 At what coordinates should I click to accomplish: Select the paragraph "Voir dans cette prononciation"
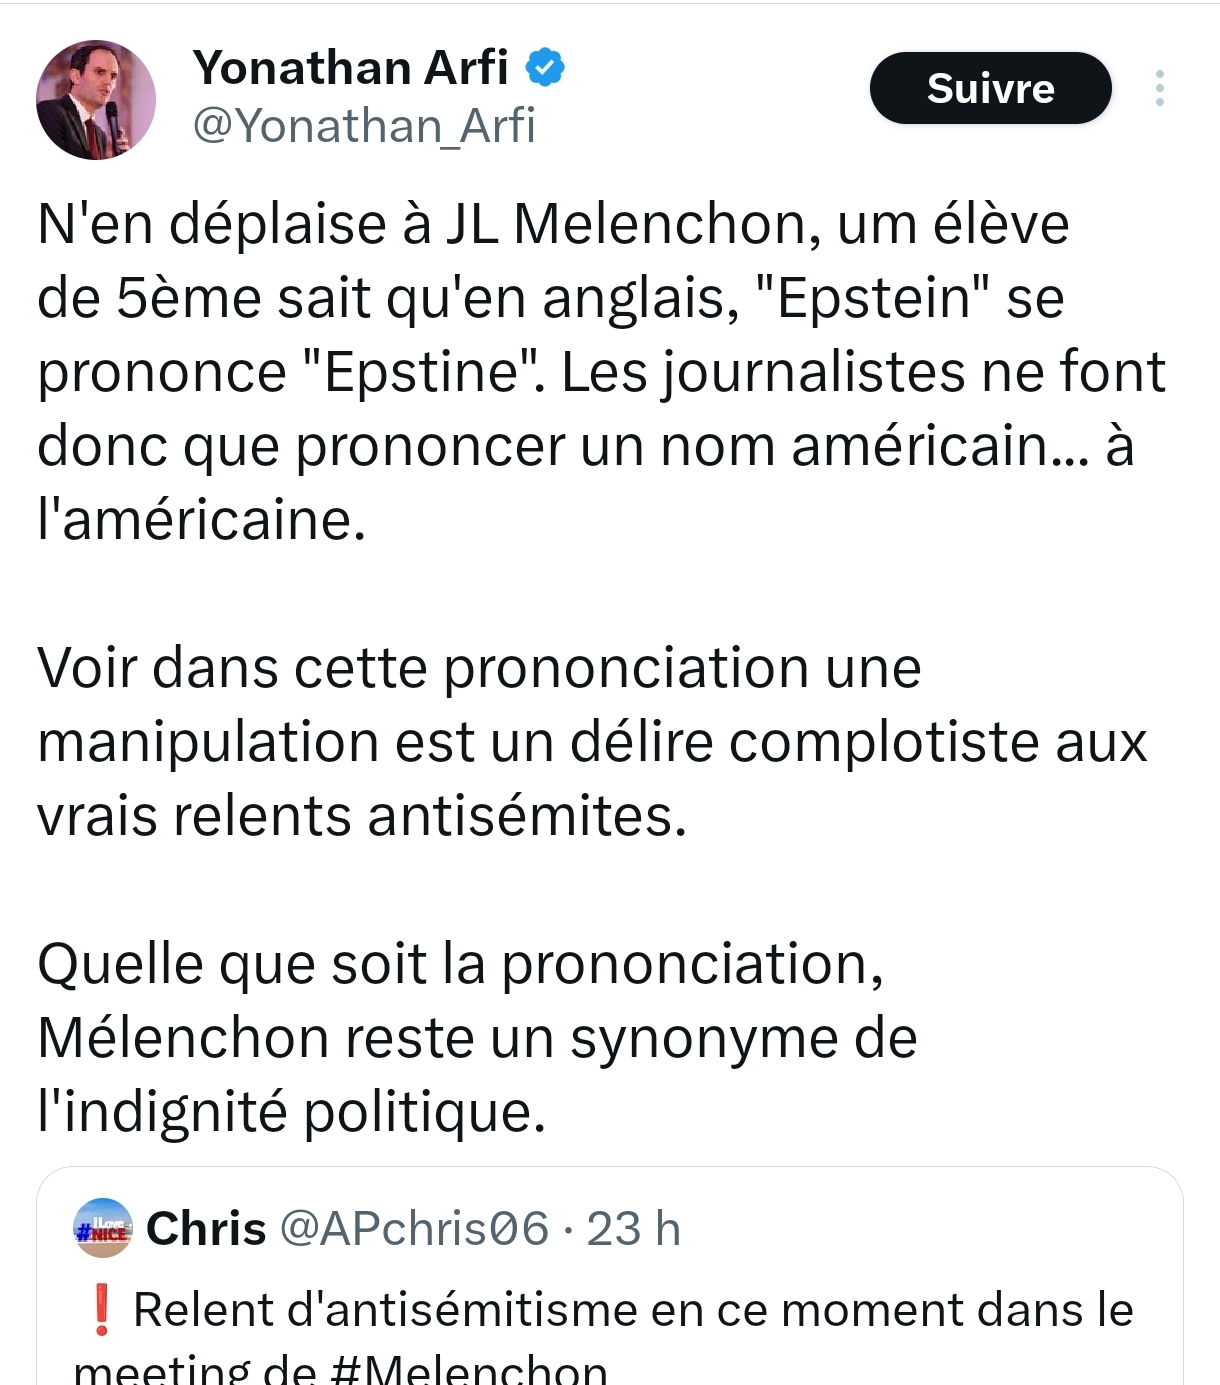pyautogui.click(x=590, y=741)
